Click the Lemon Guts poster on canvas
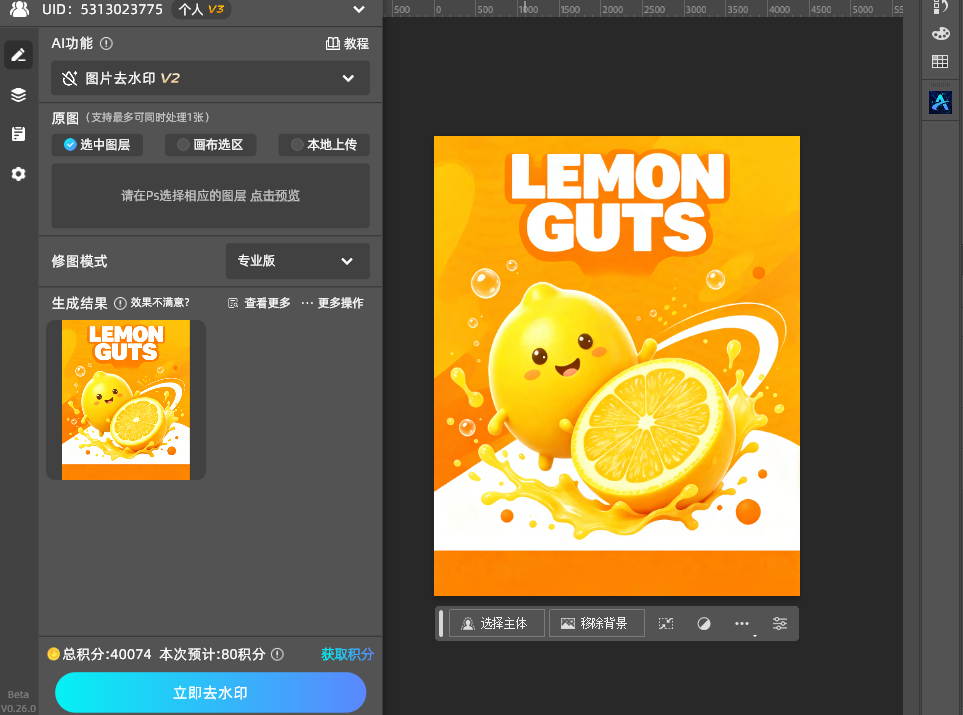Screen dimensions: 963x715 pos(617,366)
